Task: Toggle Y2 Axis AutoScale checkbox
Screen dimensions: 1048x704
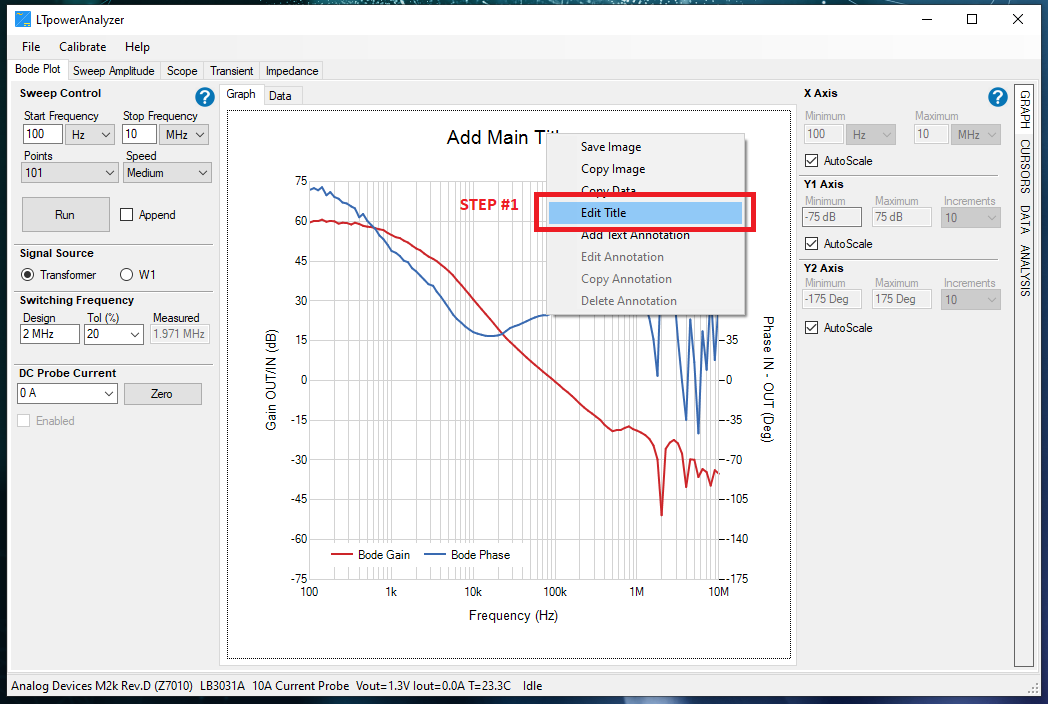Action: coord(812,328)
